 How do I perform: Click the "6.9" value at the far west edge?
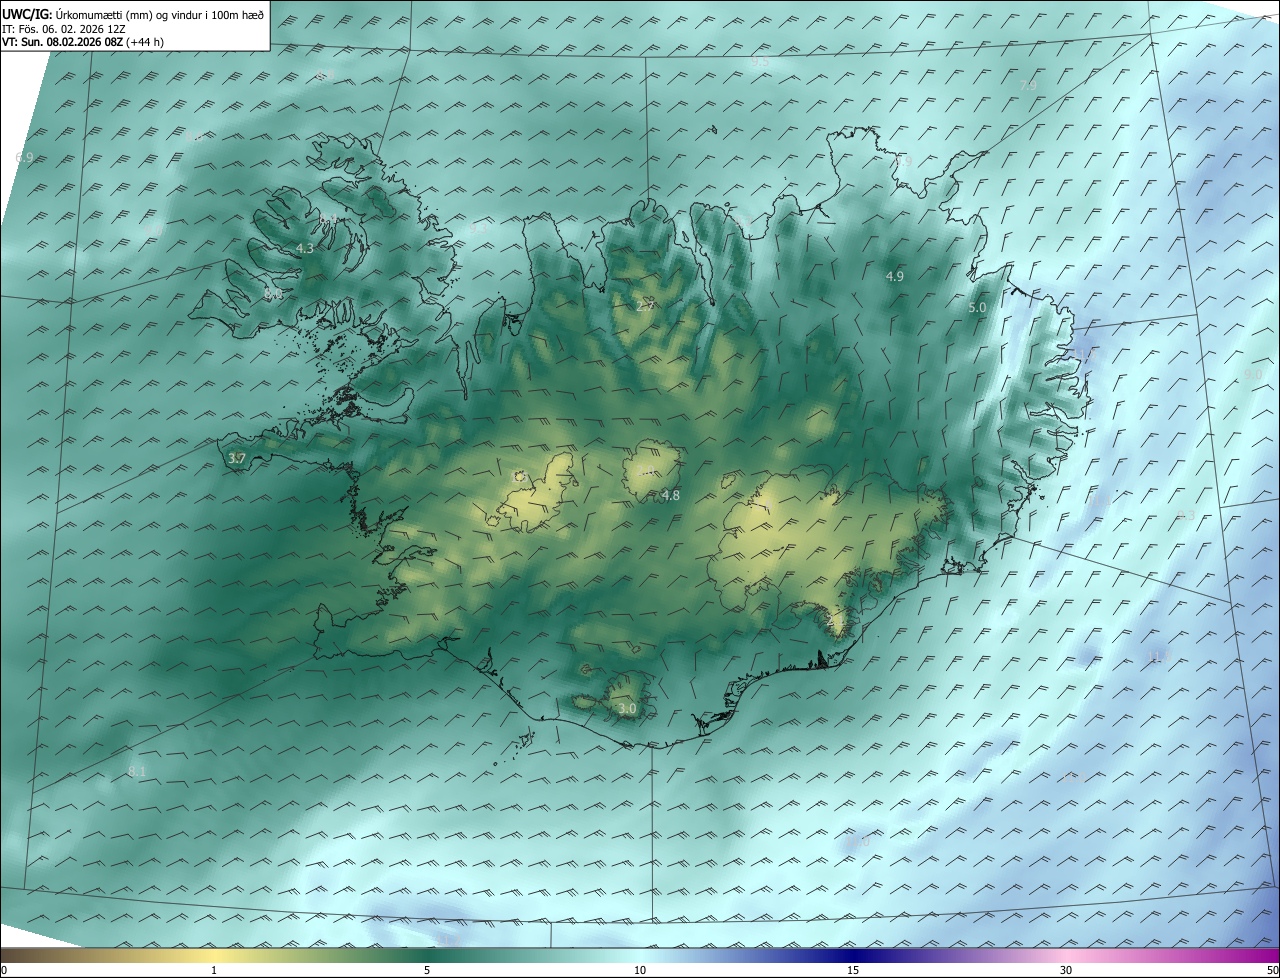click(25, 158)
